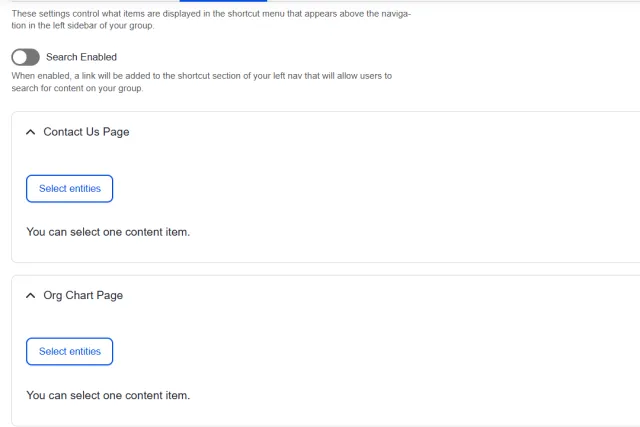
Task: Click the shortcut menu settings description paragraph
Action: click(x=210, y=20)
